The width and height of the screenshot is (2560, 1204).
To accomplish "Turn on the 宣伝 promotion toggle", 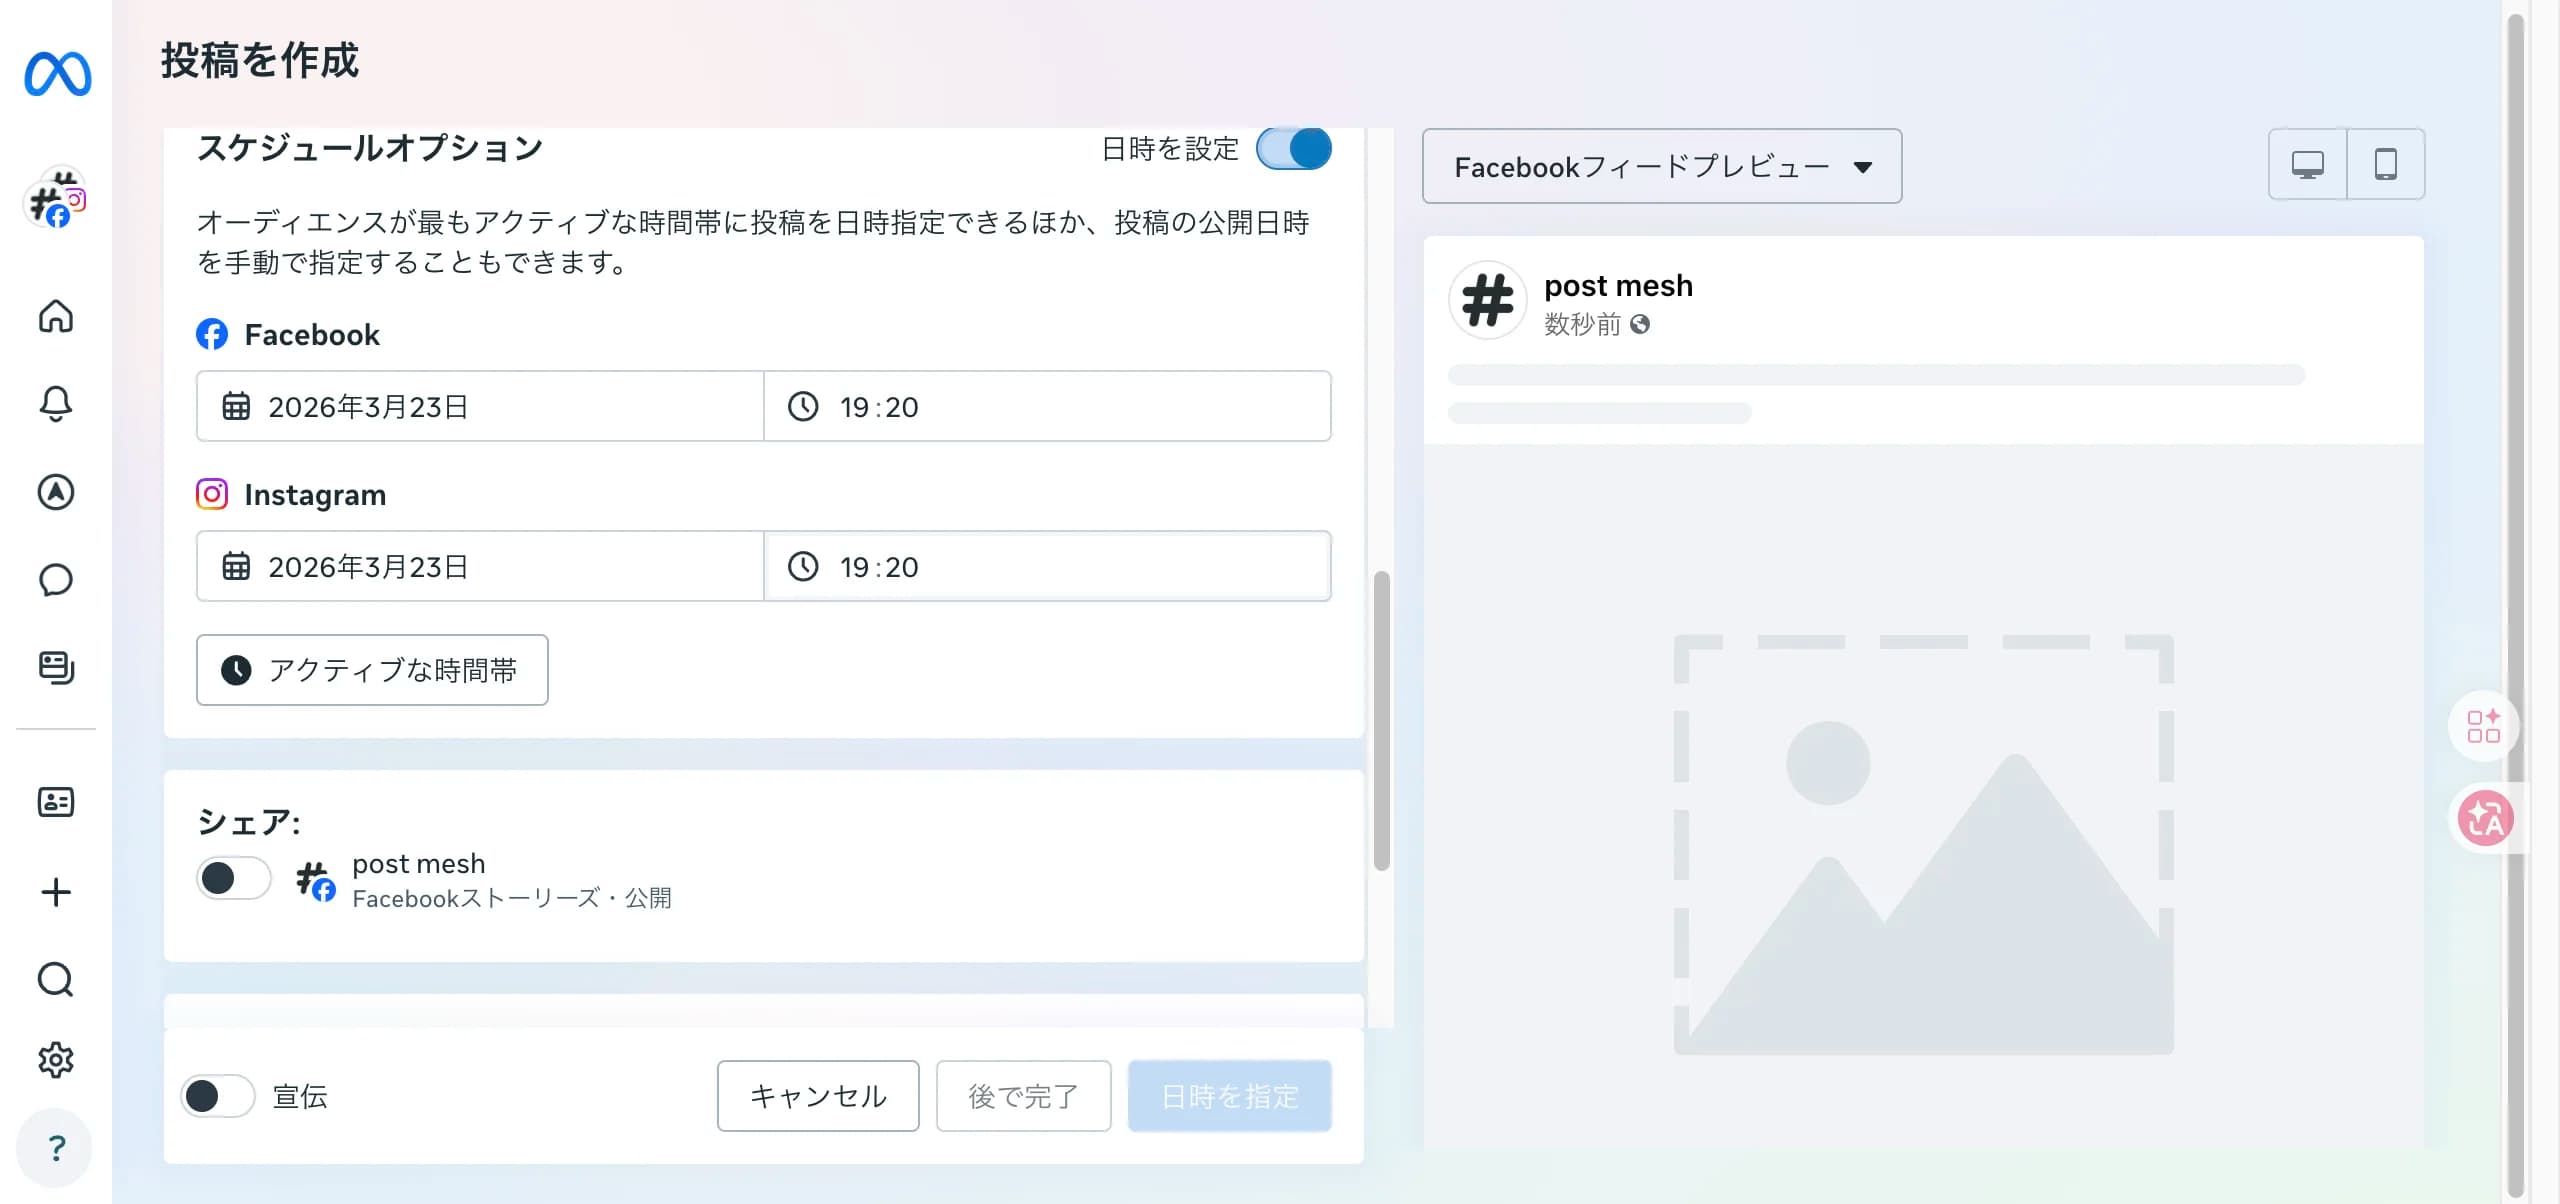I will [x=216, y=1096].
